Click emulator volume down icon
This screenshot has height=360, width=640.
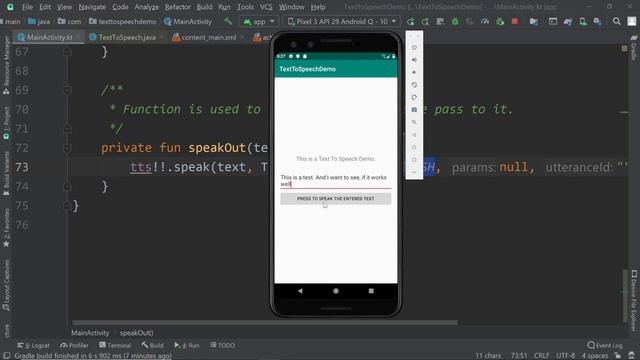(x=414, y=72)
